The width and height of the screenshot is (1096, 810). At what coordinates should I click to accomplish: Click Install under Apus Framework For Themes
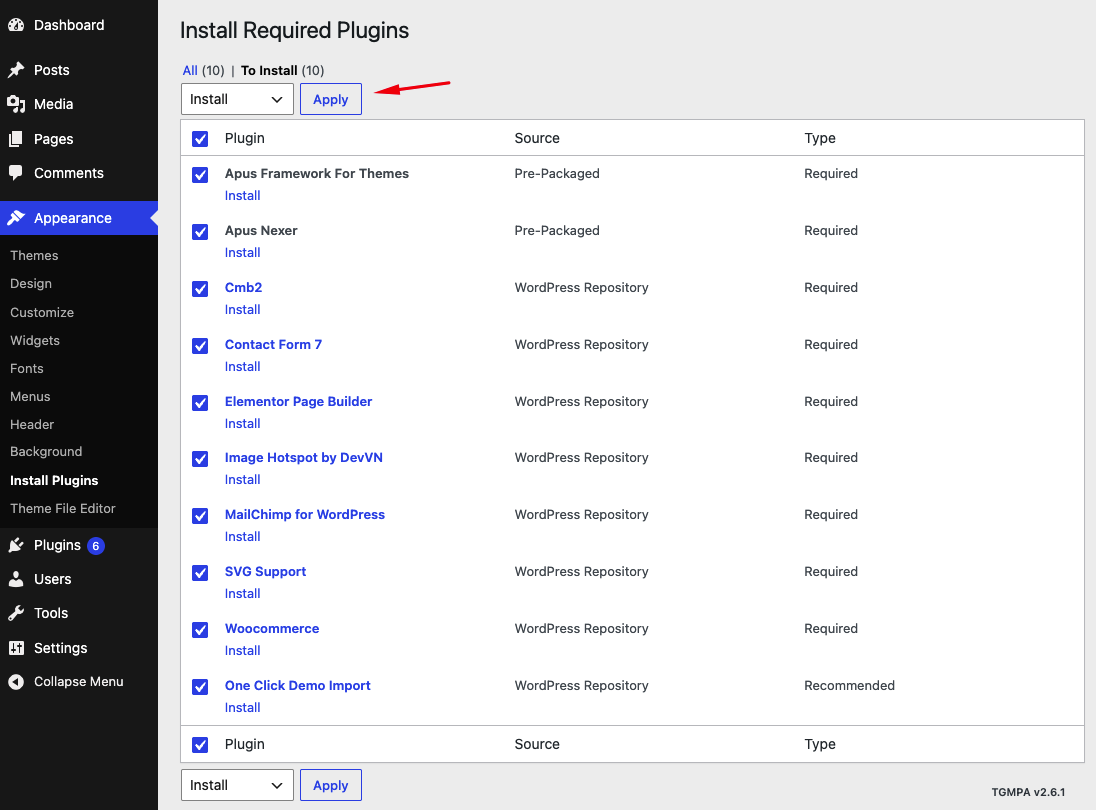click(243, 196)
